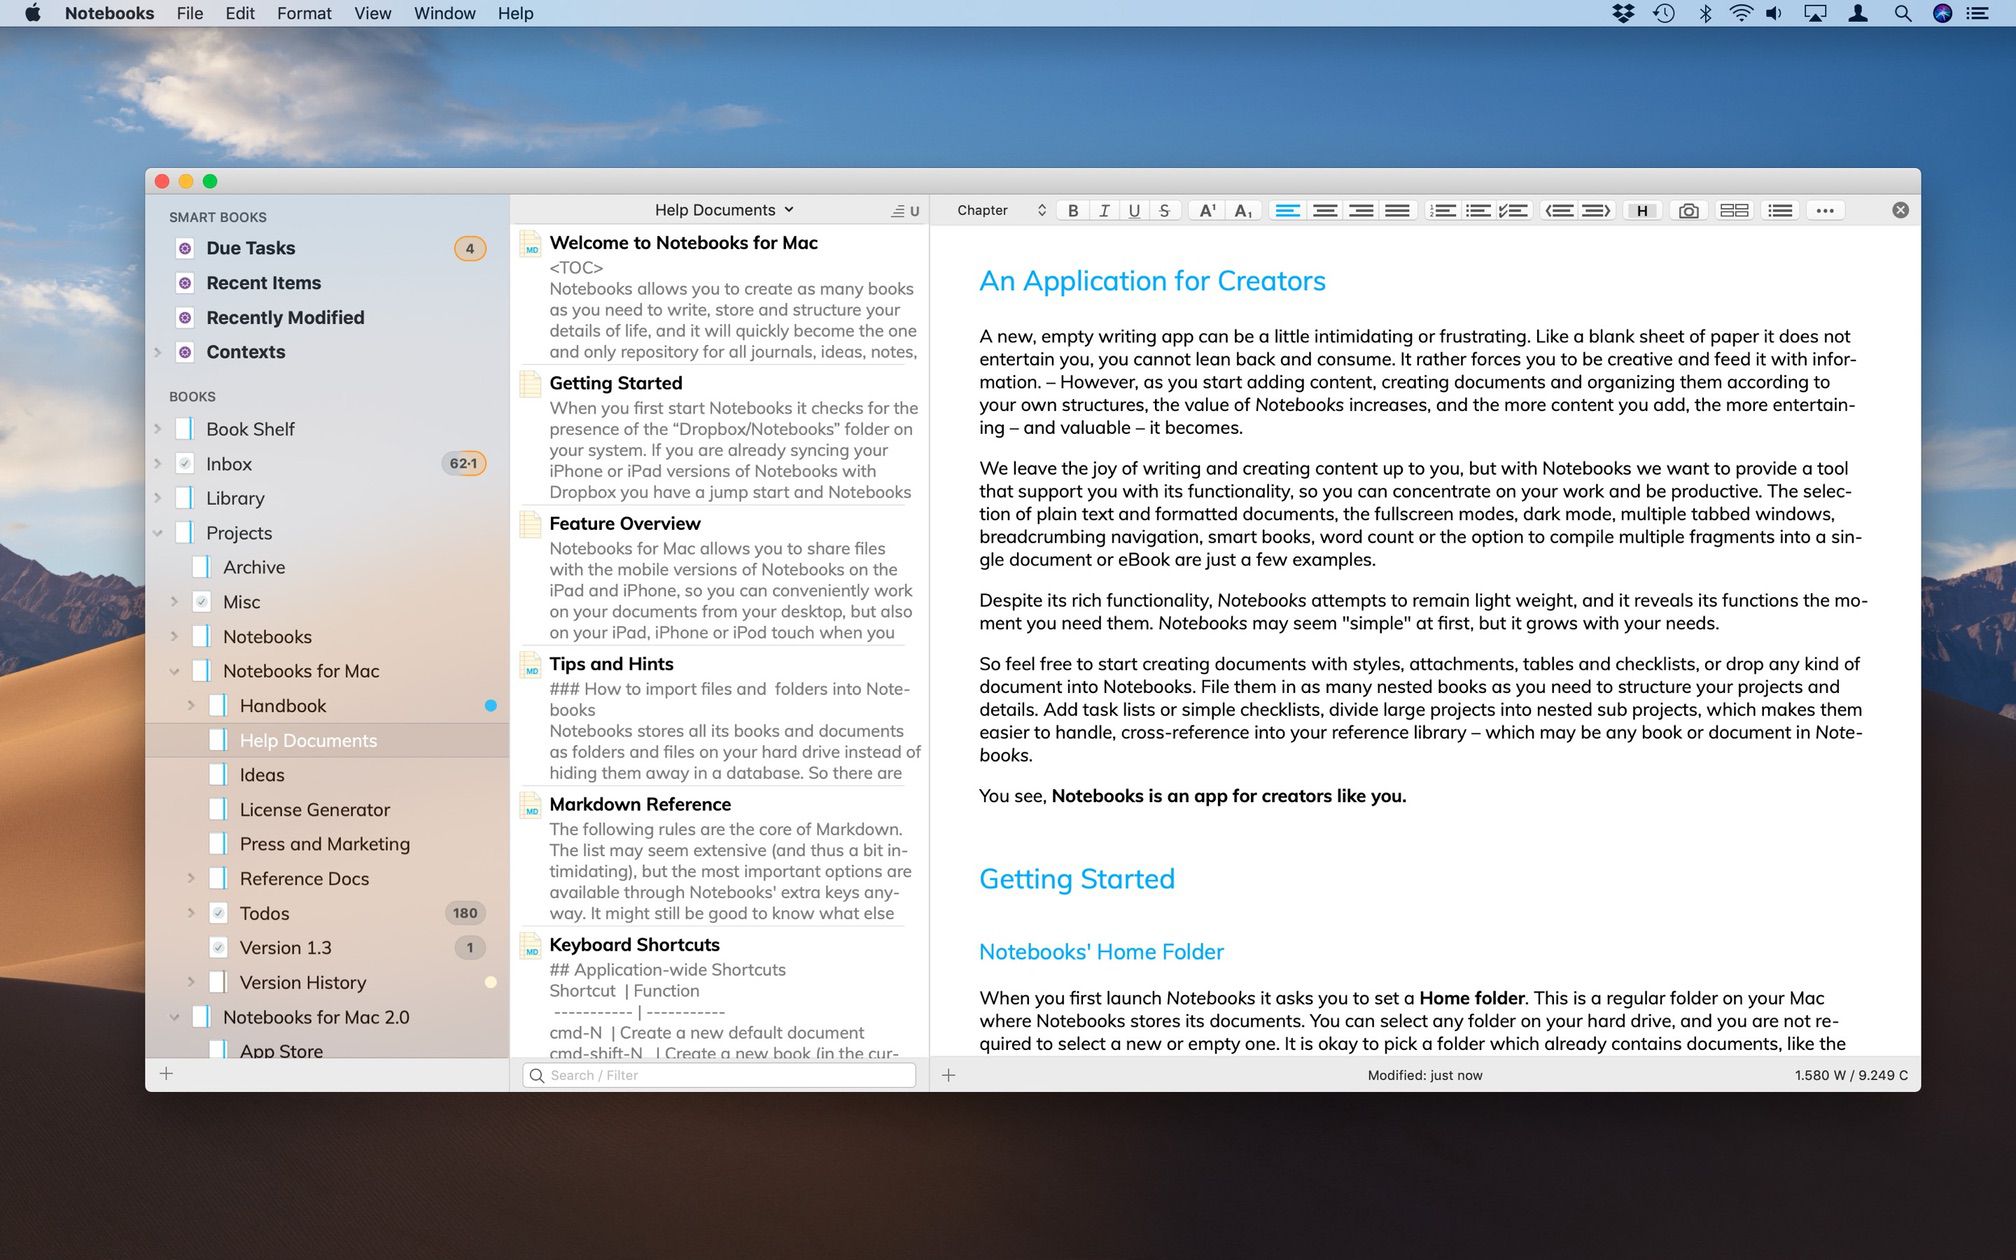This screenshot has height=1260, width=2016.
Task: Apply superscript formatting
Action: pyautogui.click(x=1207, y=210)
